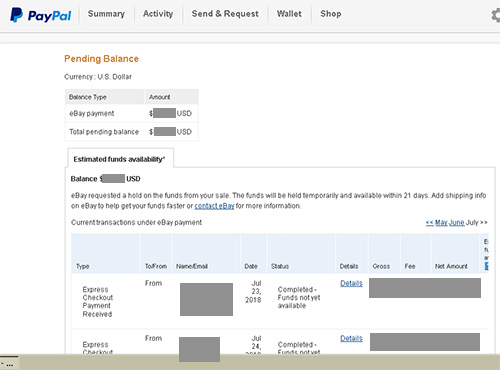Select the Estimated funds availability tab
This screenshot has height=370, width=500.
120,159
